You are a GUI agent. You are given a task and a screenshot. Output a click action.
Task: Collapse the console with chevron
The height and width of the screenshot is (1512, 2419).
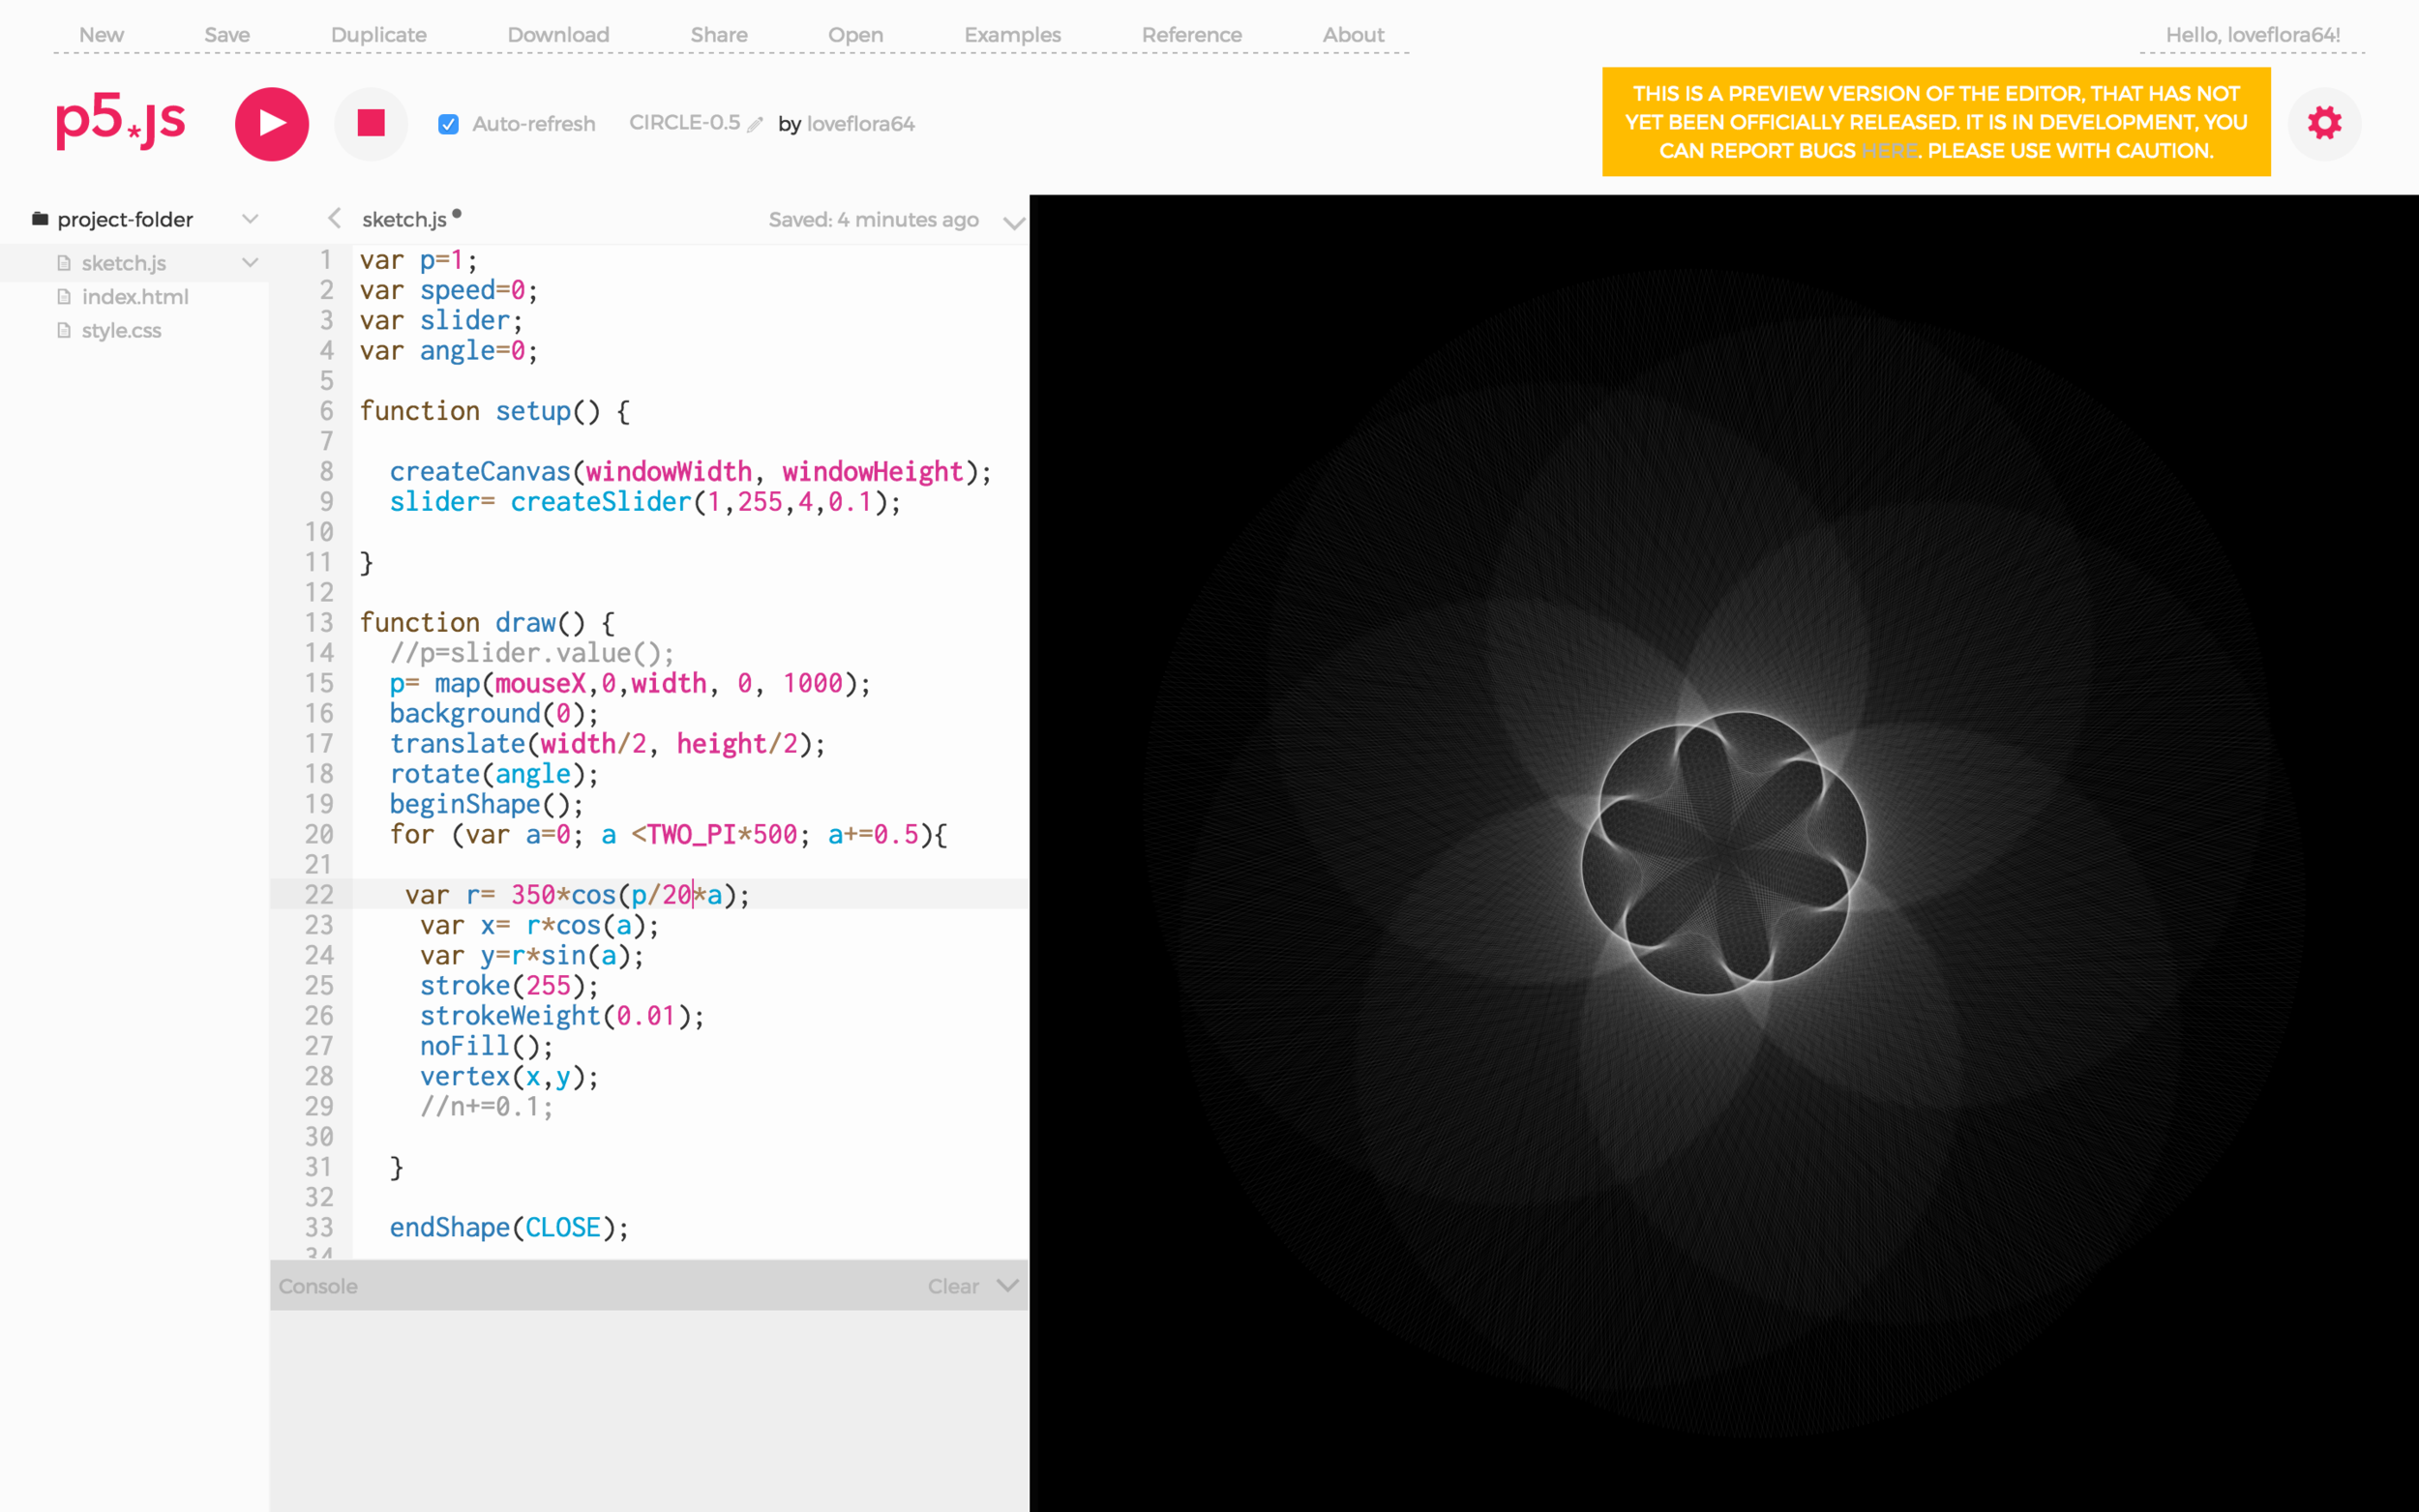(x=1008, y=1285)
